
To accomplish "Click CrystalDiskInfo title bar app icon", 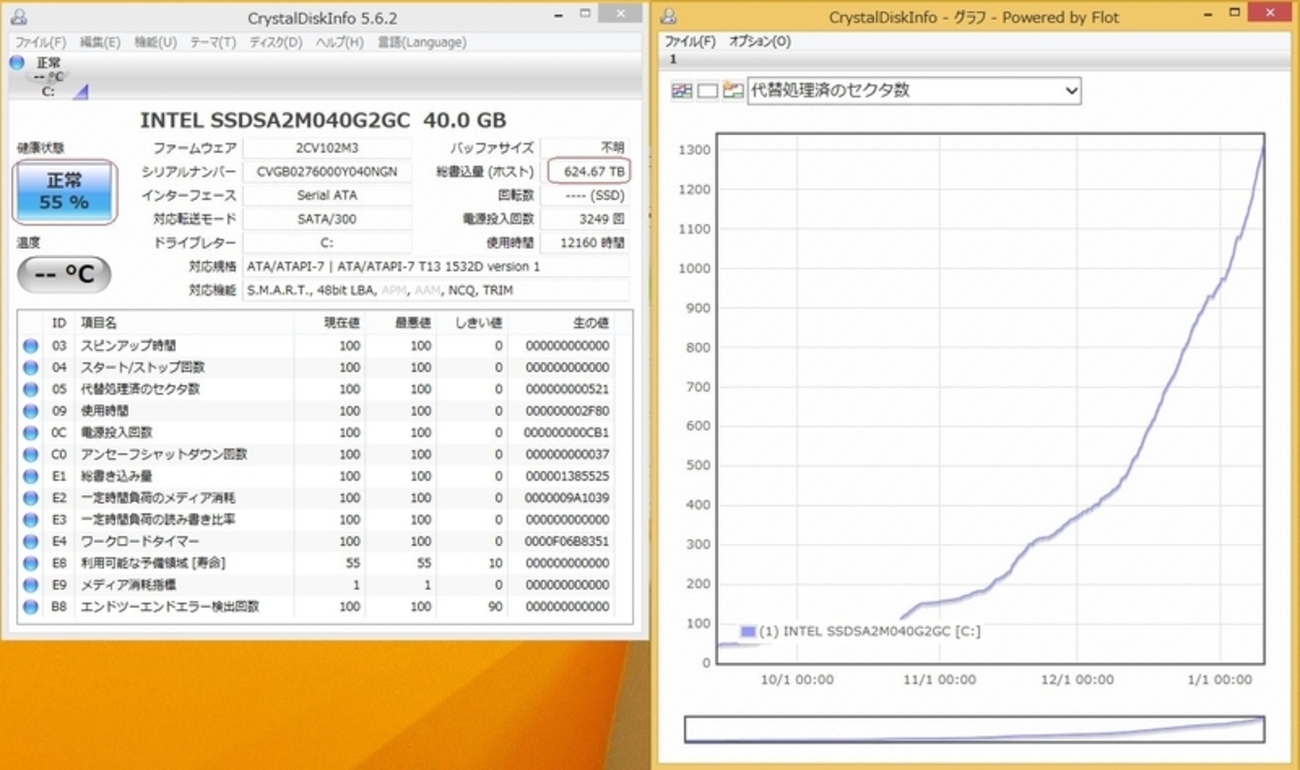I will point(18,17).
